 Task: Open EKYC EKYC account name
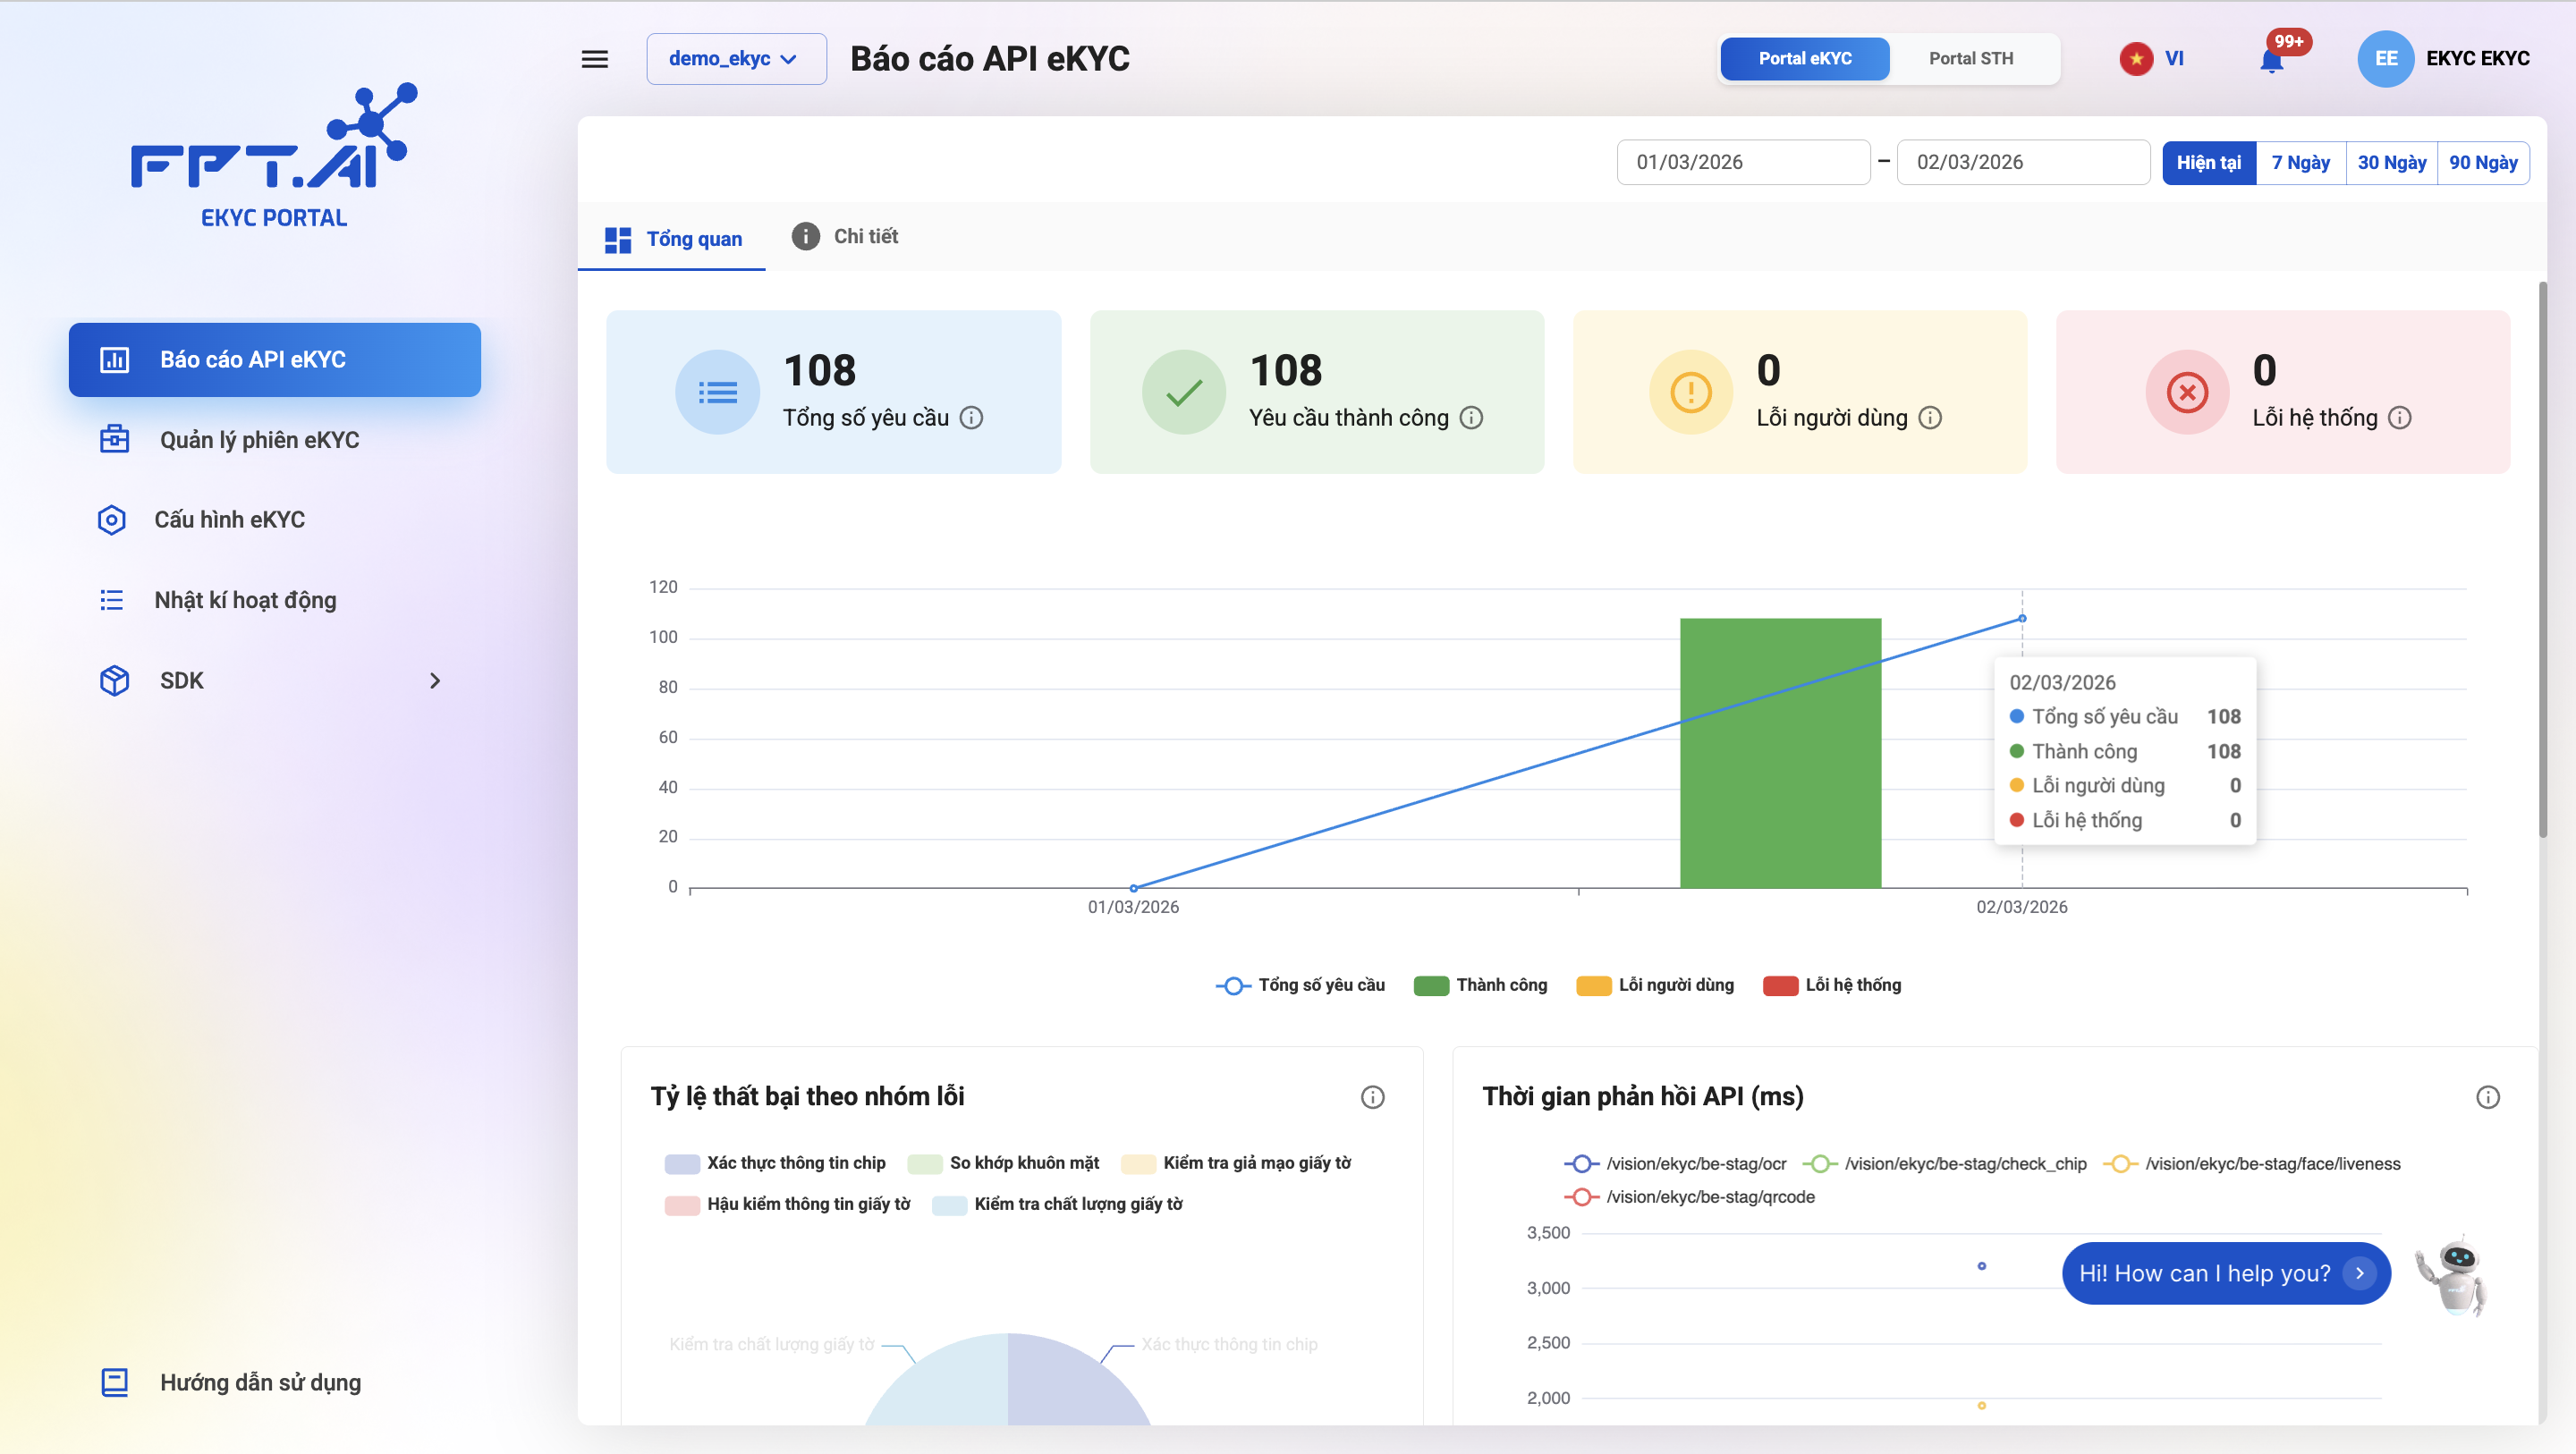pyautogui.click(x=2477, y=59)
